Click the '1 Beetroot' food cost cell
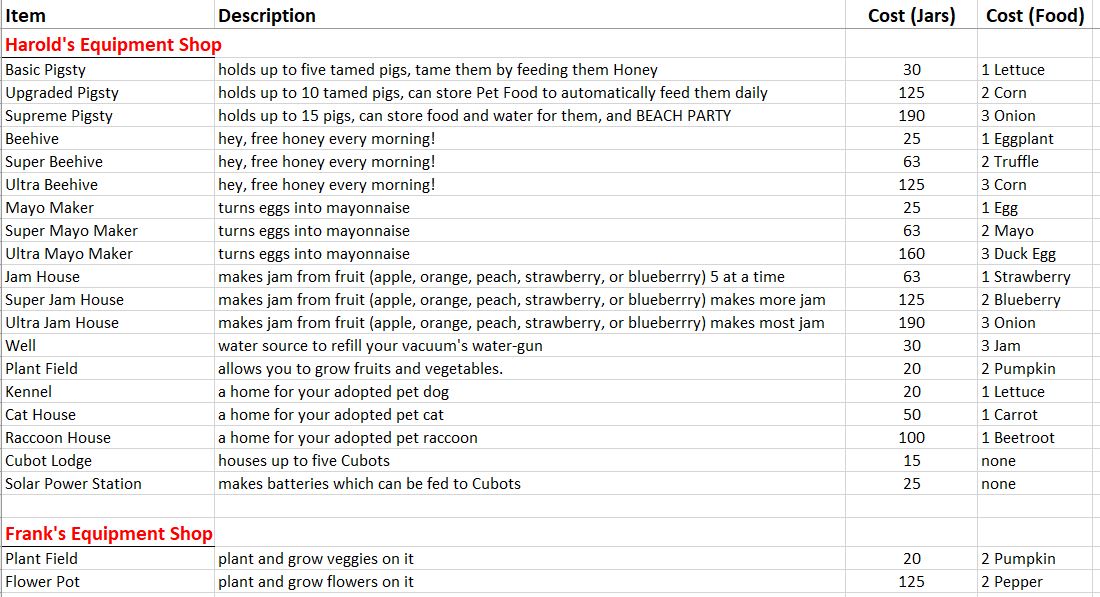Screen dimensions: 1100x597 [x=1017, y=438]
